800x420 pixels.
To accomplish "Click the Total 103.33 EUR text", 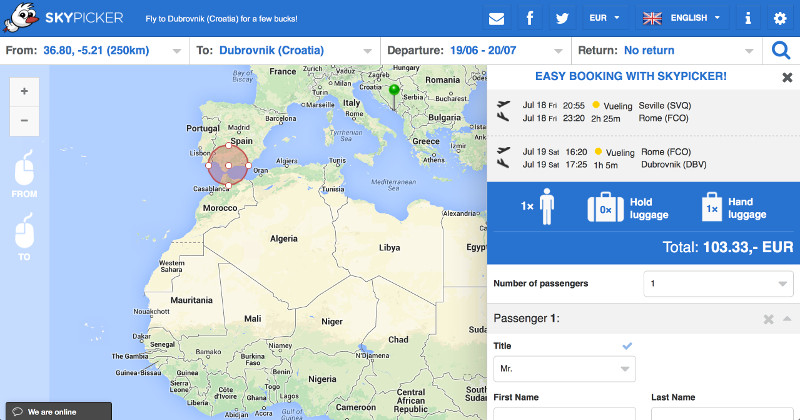I will 728,248.
